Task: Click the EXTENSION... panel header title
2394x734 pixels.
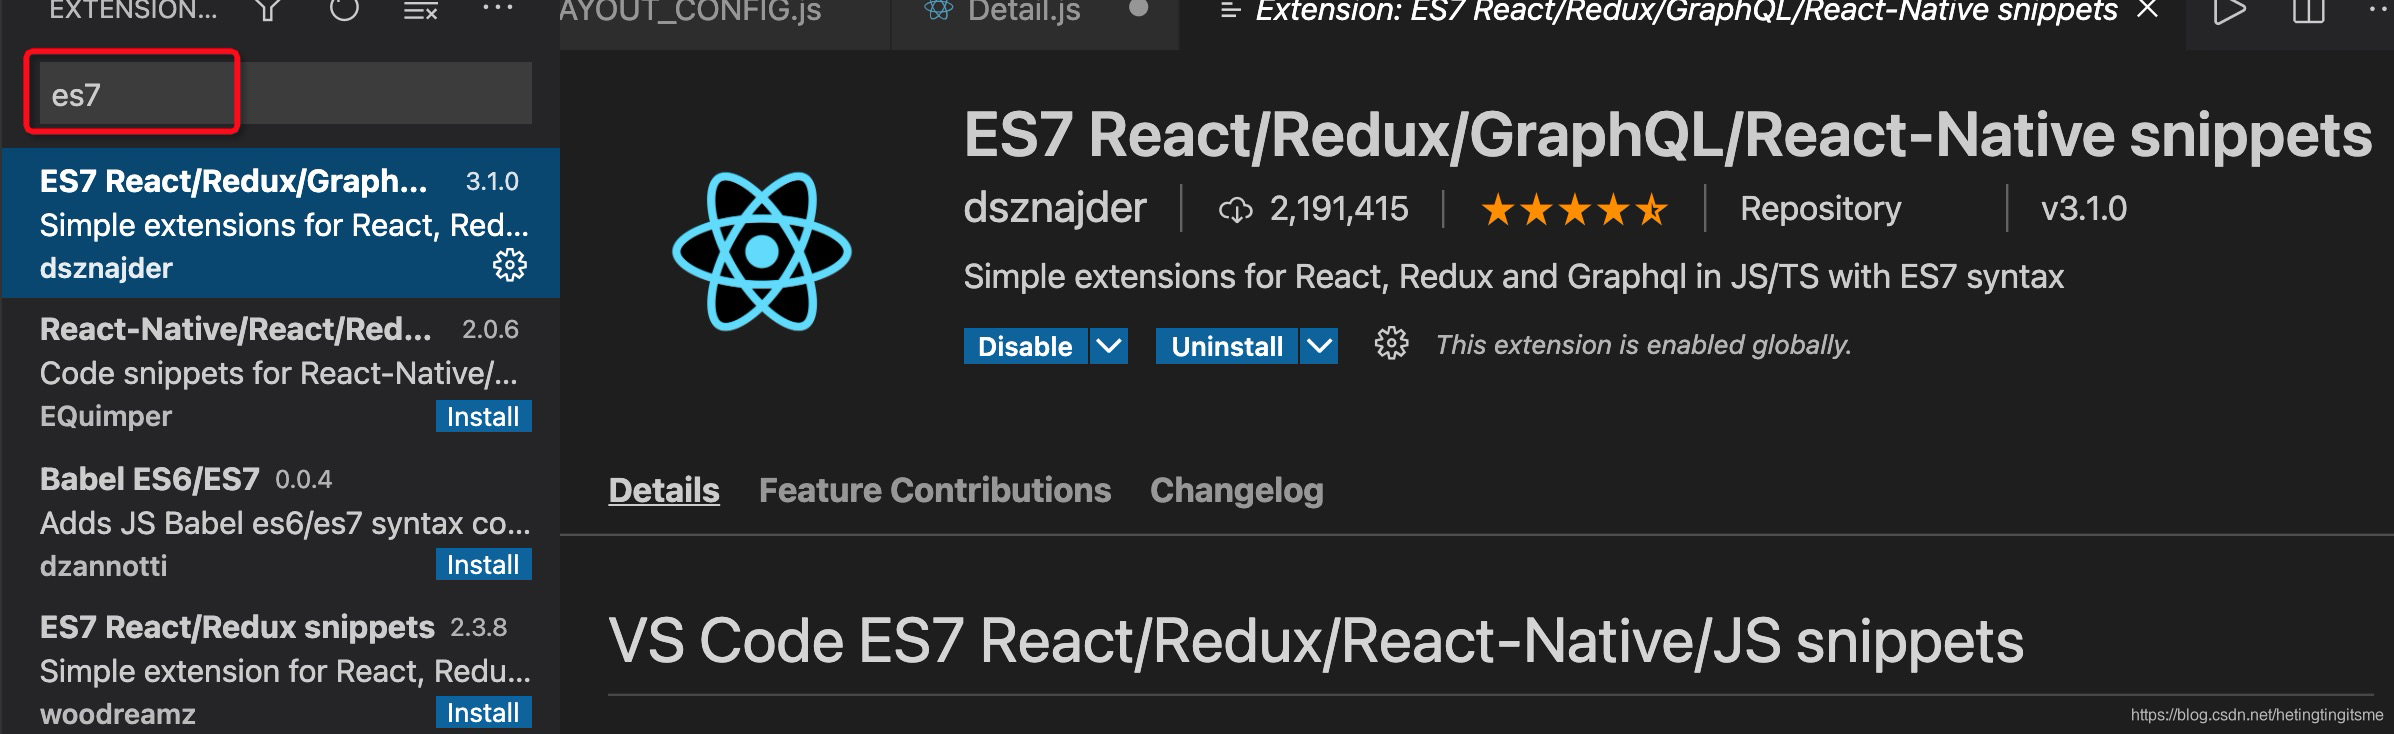Action: click(x=133, y=10)
